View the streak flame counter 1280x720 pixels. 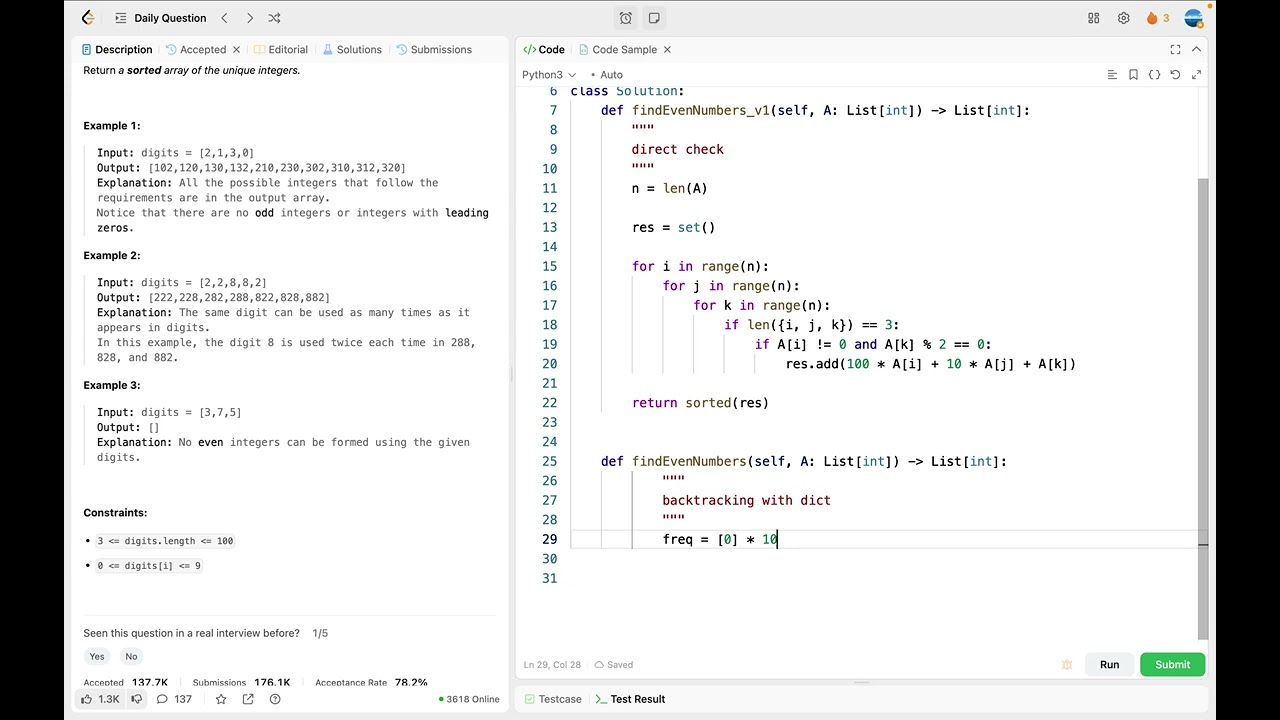click(1158, 18)
